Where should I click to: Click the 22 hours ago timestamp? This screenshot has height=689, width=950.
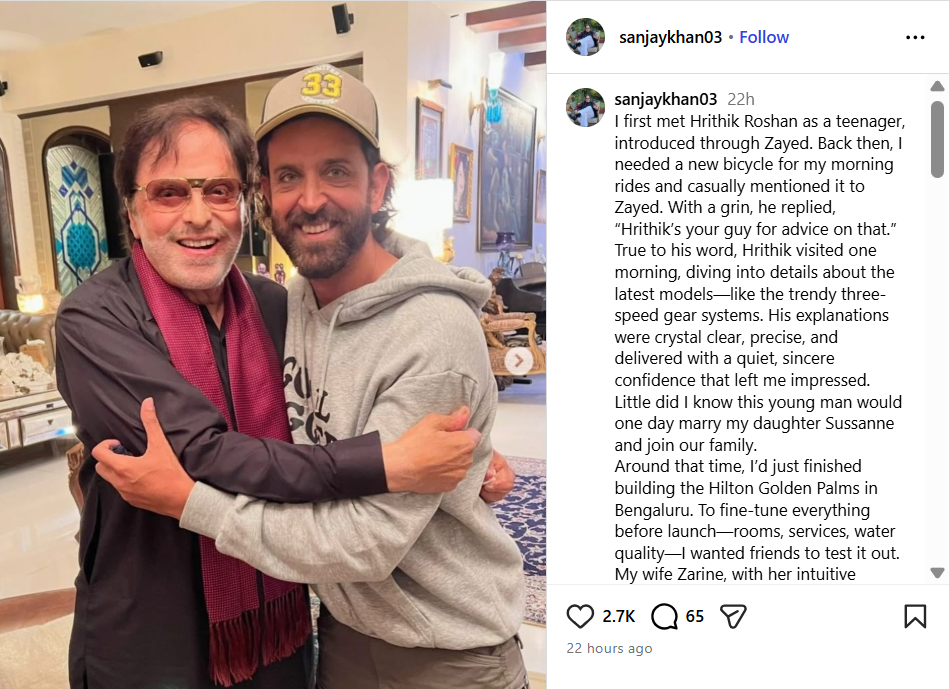(x=610, y=648)
